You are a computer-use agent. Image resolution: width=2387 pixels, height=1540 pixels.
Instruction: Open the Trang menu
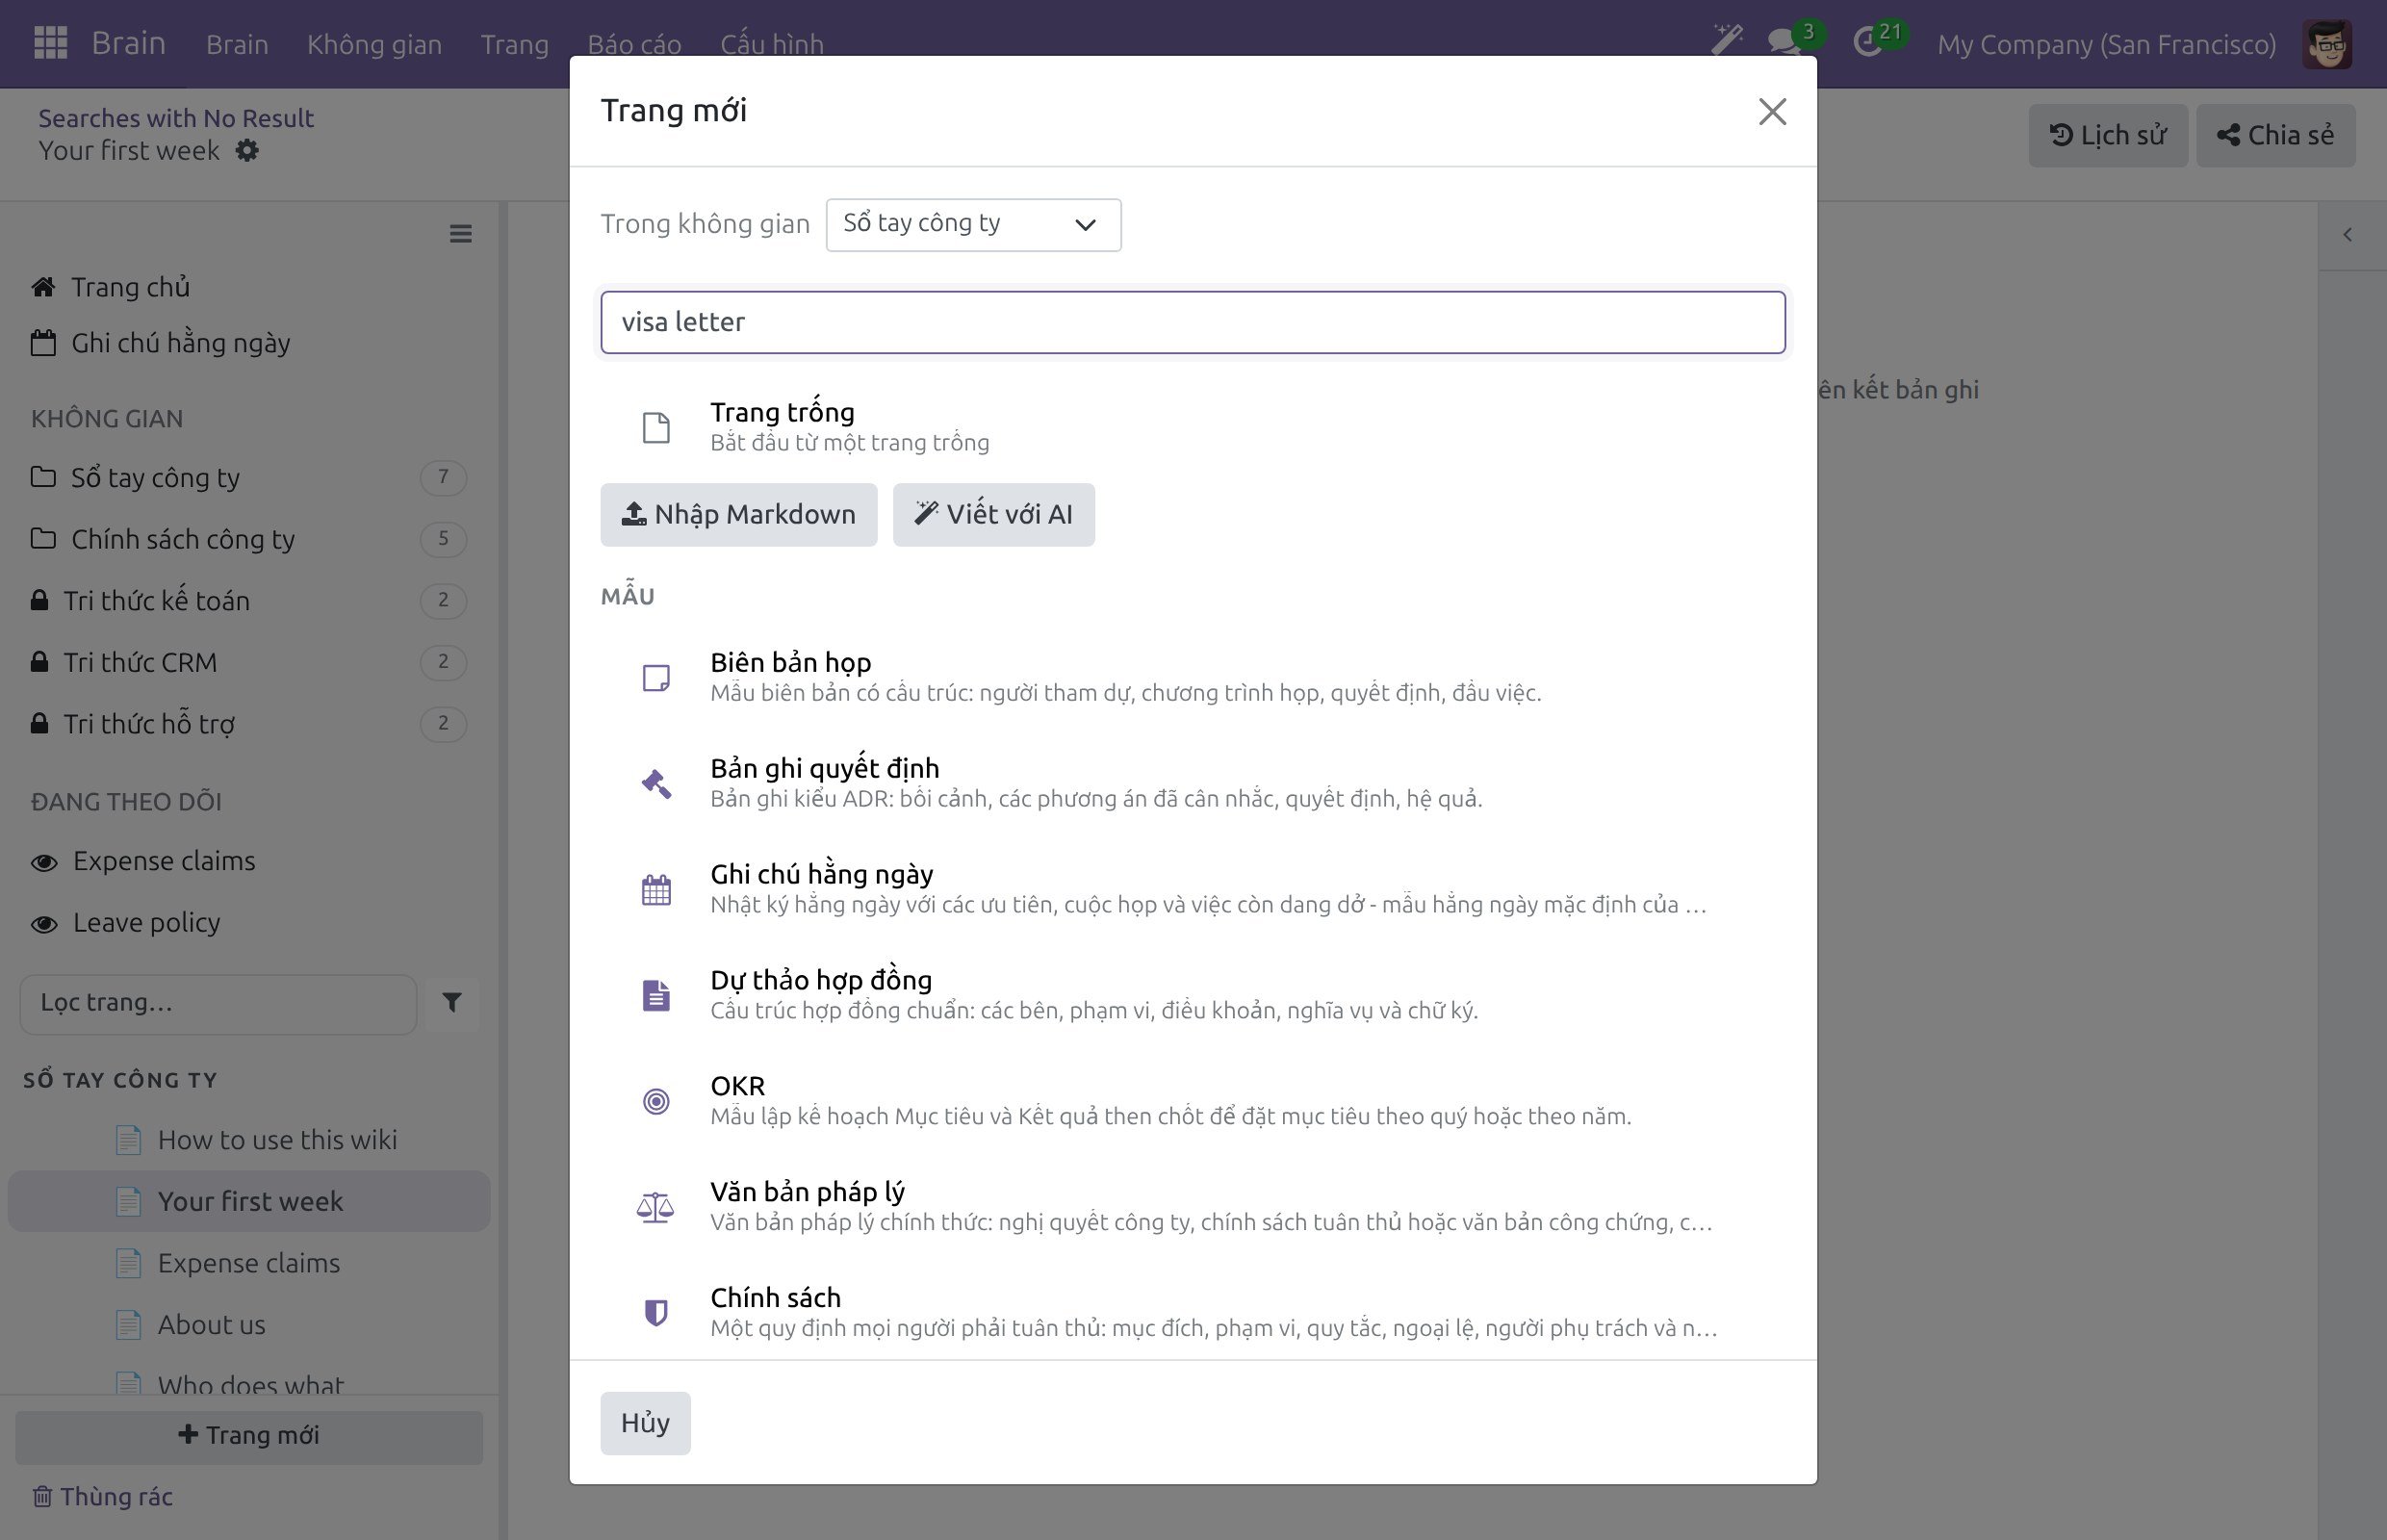click(x=514, y=44)
